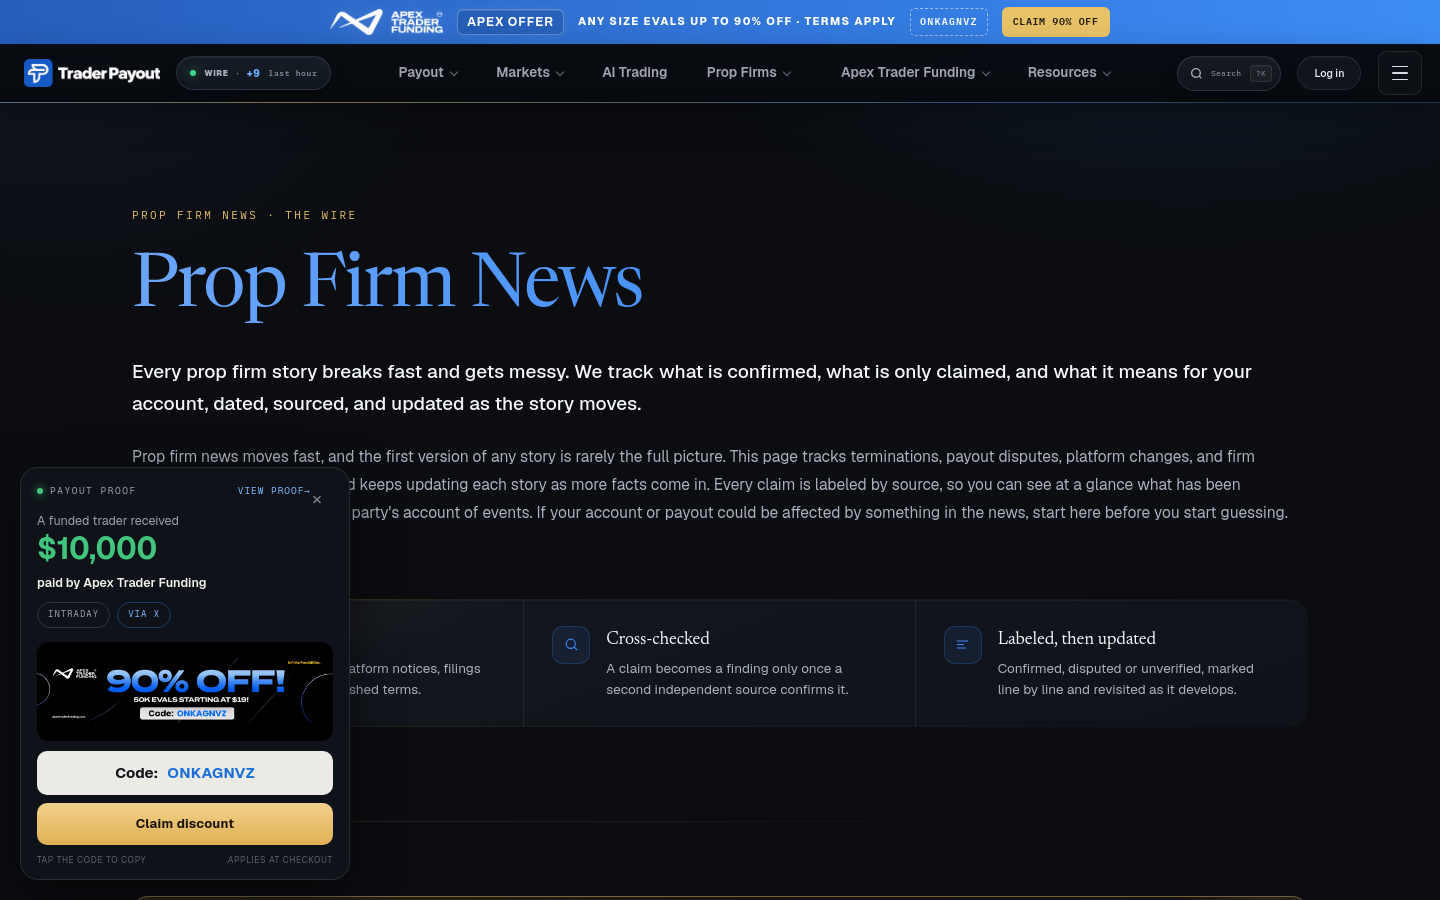Click TAP THE CODE TO COPY text
The height and width of the screenshot is (900, 1440).
pos(91,860)
